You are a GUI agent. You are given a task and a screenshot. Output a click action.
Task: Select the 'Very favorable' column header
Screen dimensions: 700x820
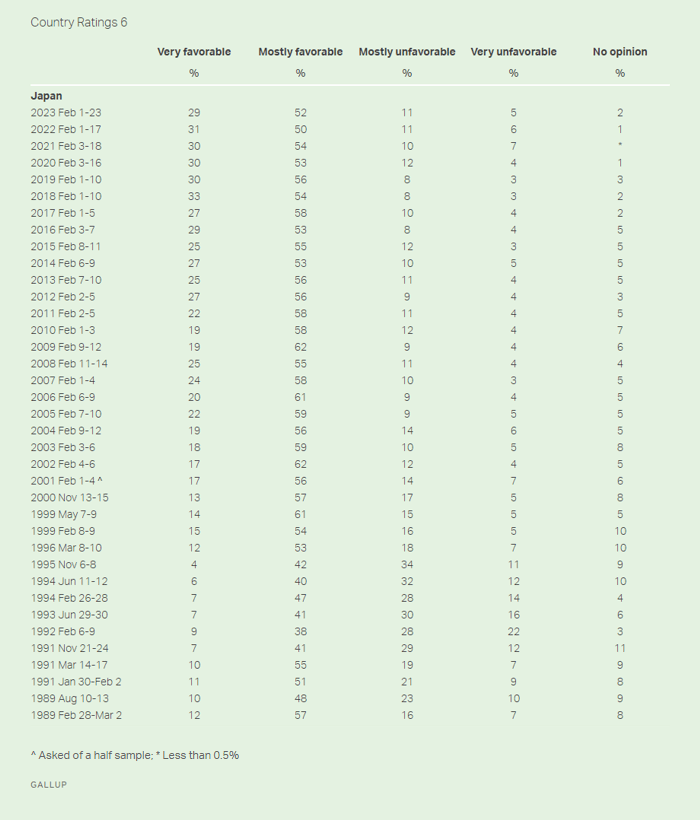point(193,52)
